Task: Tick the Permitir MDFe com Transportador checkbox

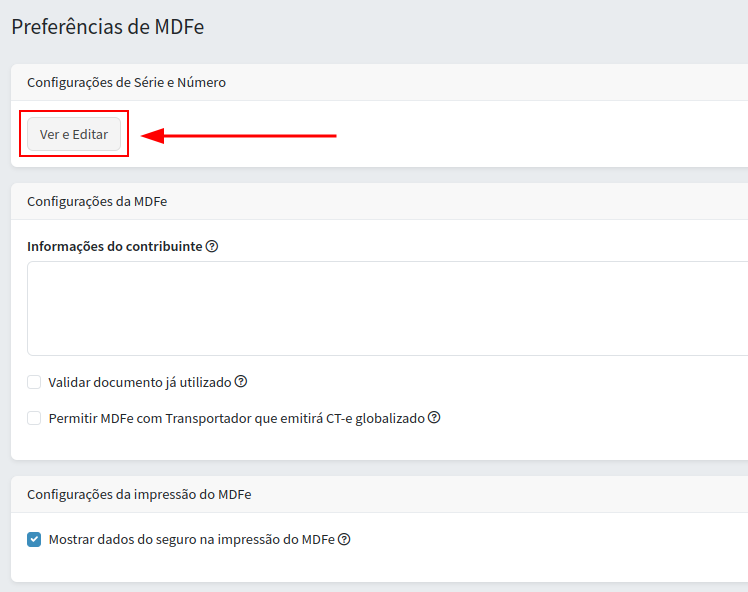Action: tap(34, 418)
